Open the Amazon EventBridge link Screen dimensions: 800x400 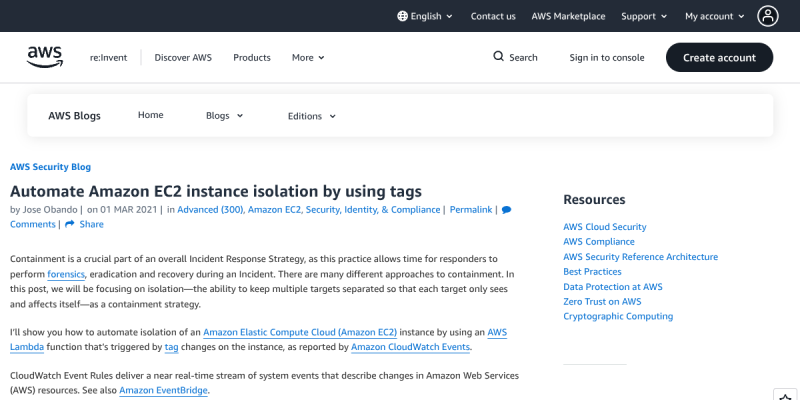click(x=163, y=391)
